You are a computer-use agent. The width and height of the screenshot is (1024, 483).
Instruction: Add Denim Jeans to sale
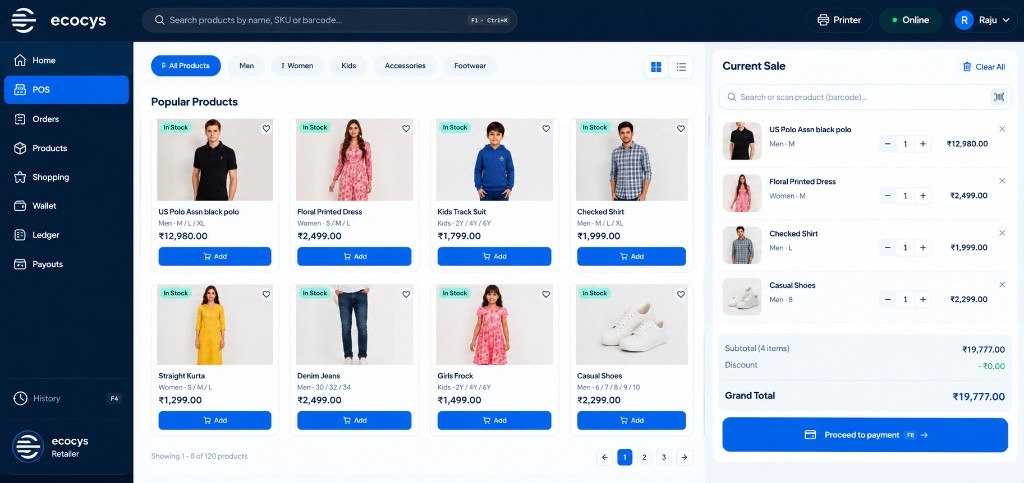[x=354, y=420]
